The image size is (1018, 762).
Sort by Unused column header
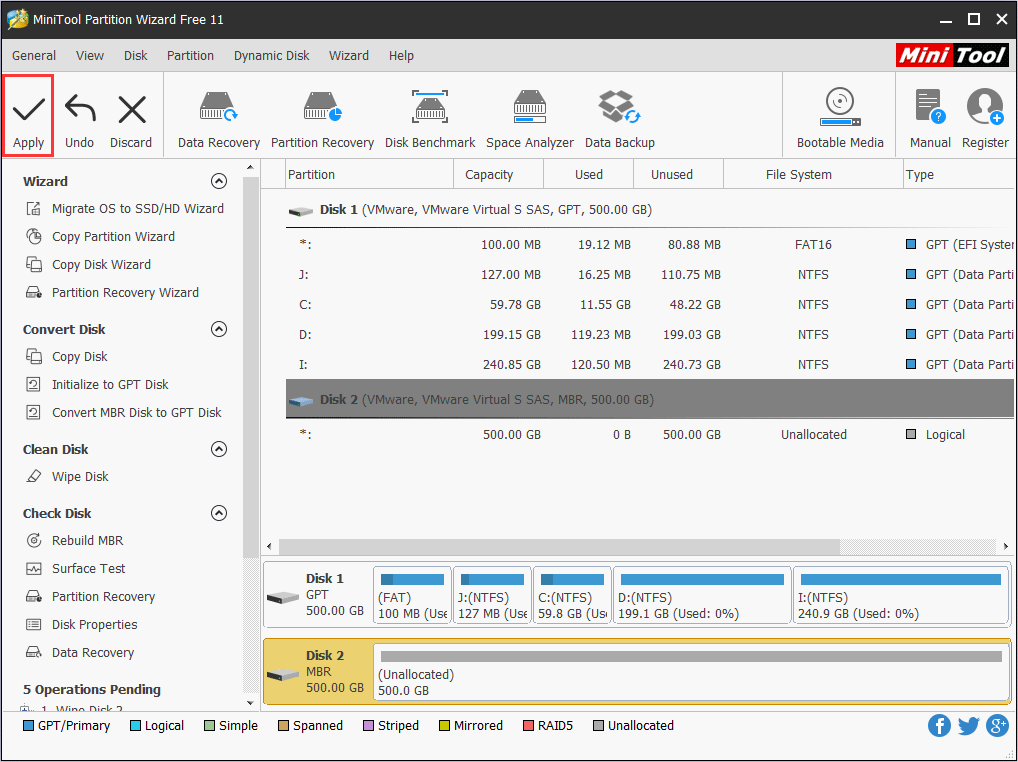[x=678, y=175]
